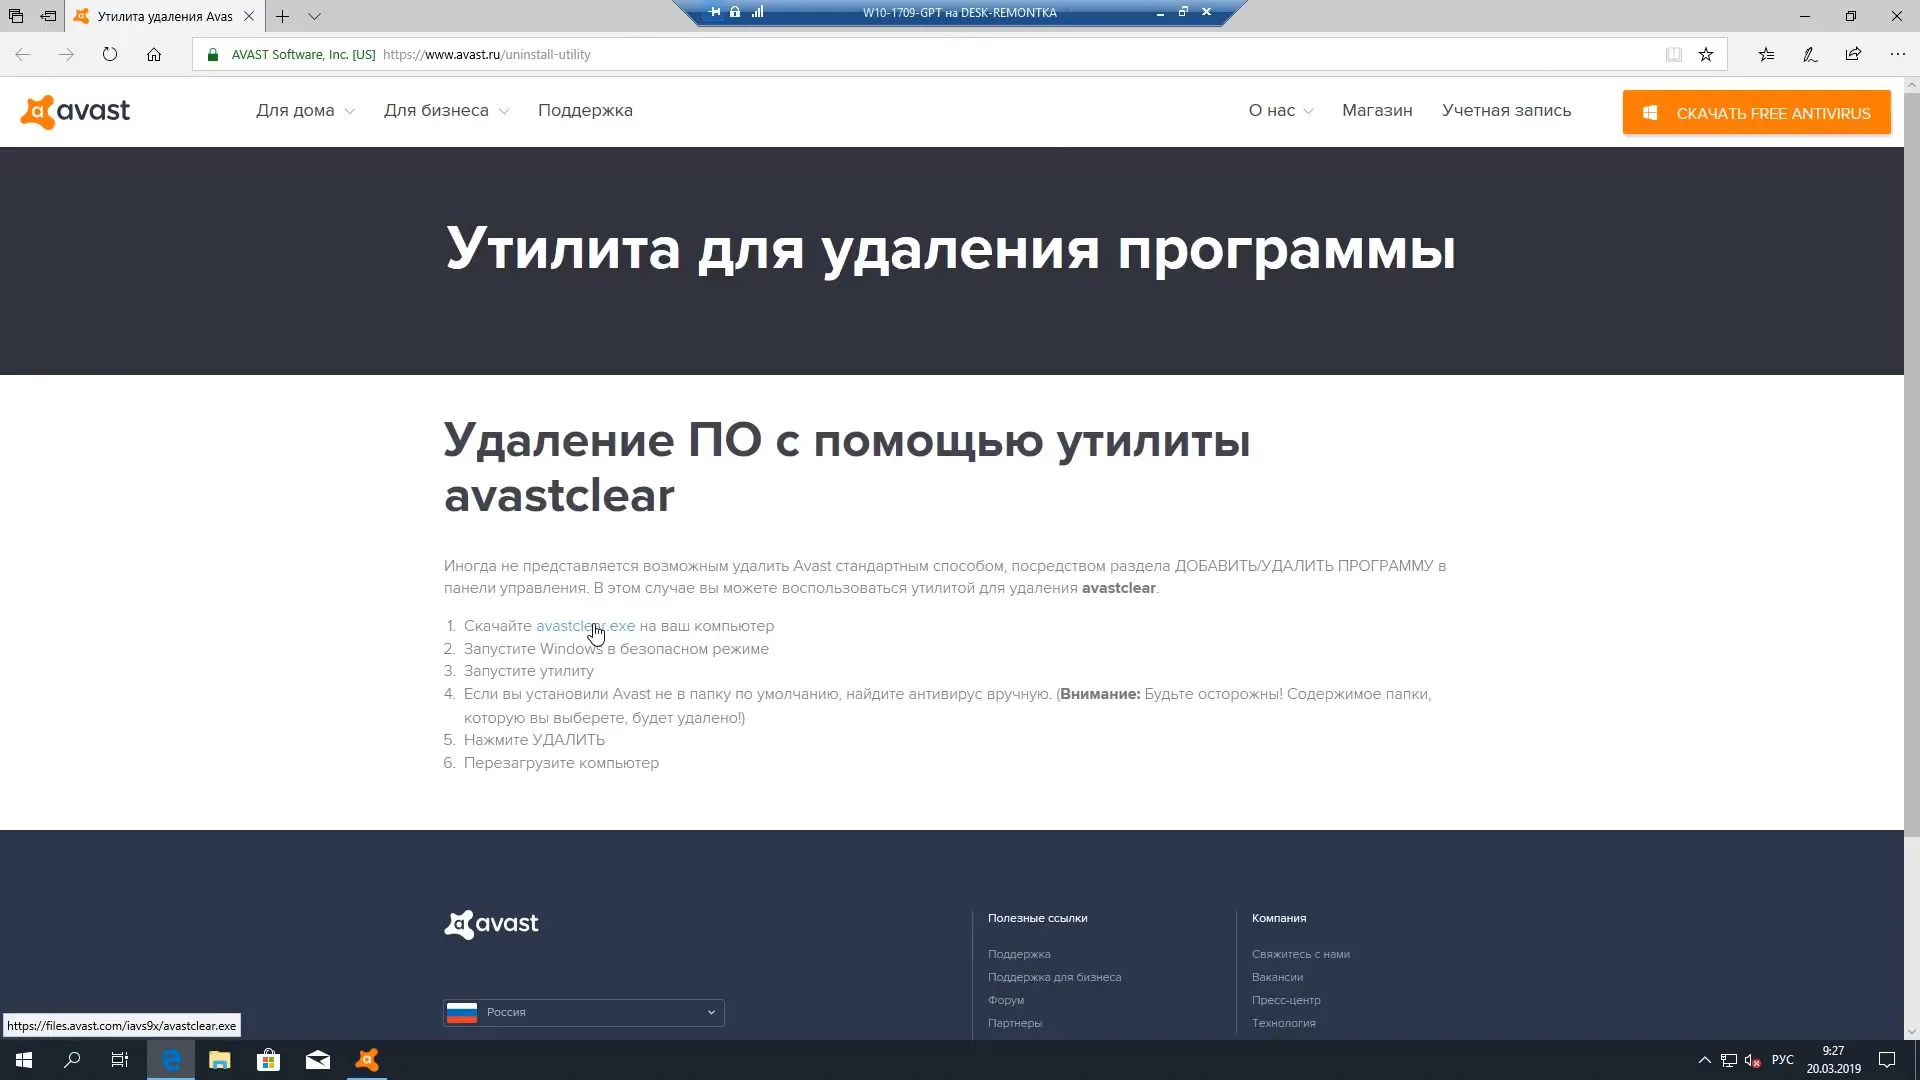Click the share page icon

pyautogui.click(x=1853, y=55)
